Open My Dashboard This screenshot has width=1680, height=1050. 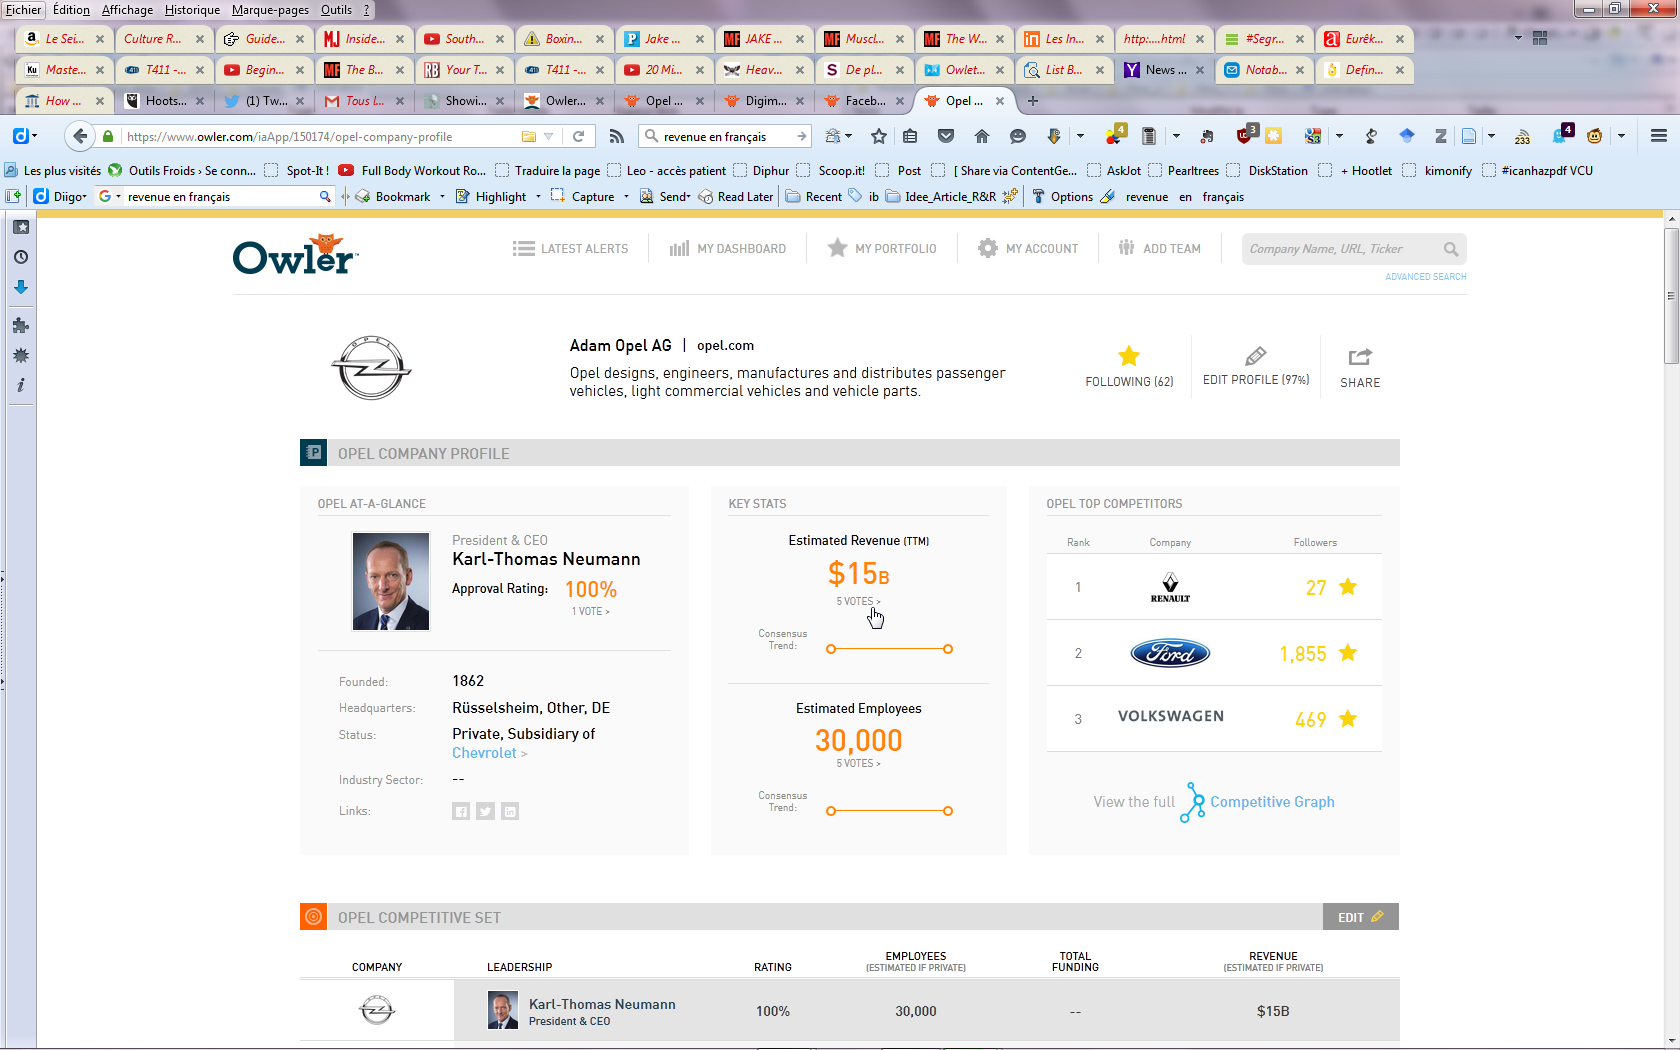pyautogui.click(x=728, y=249)
